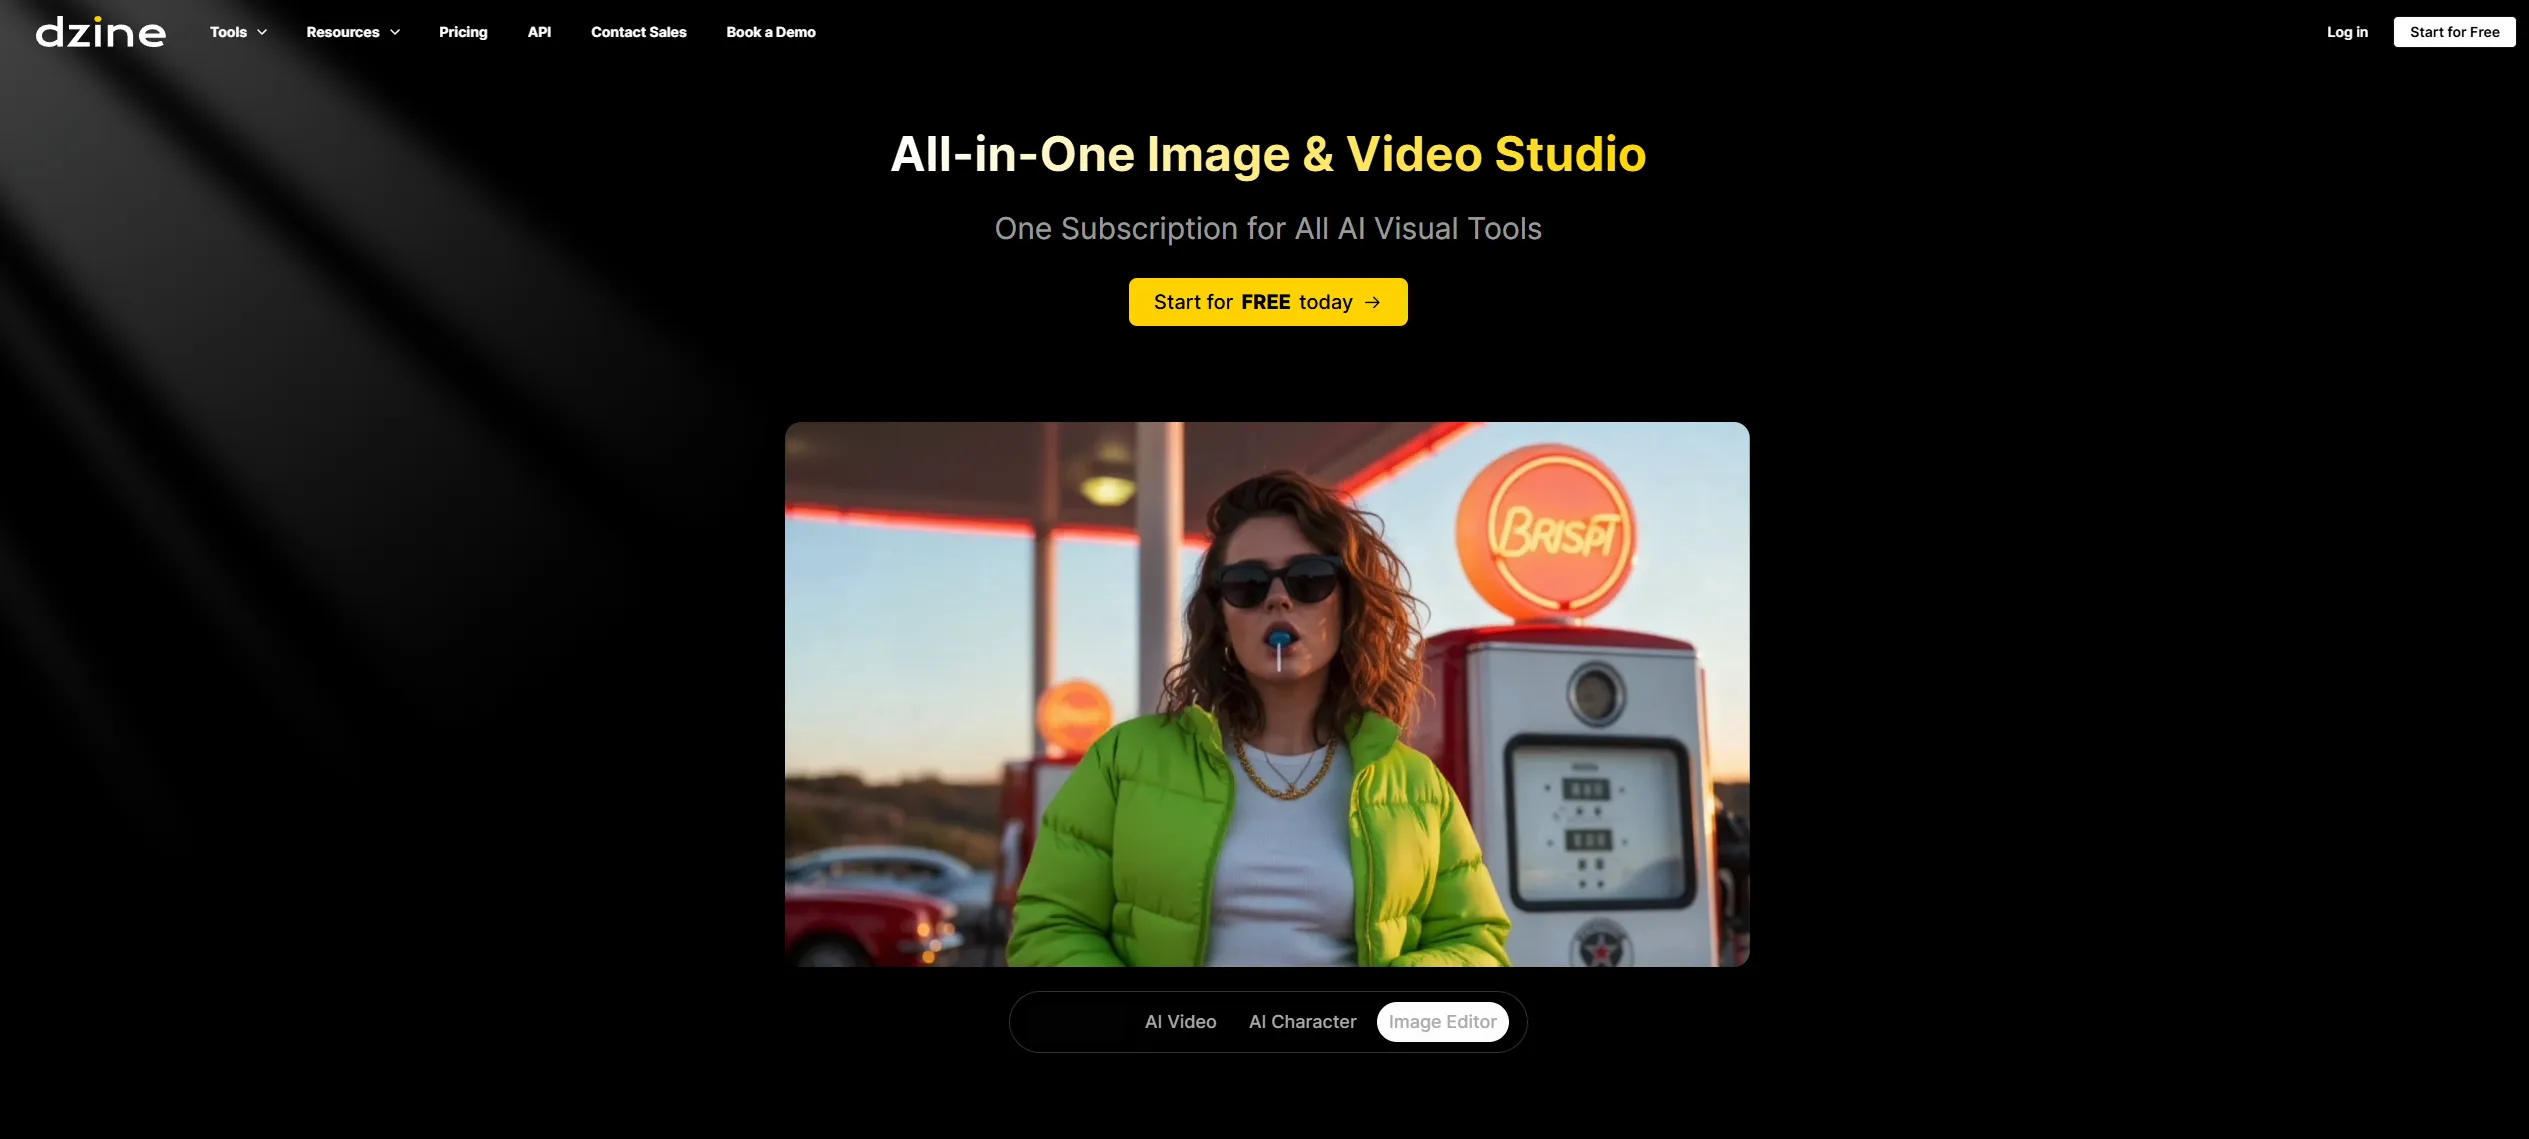Click the dzine logo
Viewport: 2529px width, 1139px height.
(100, 31)
